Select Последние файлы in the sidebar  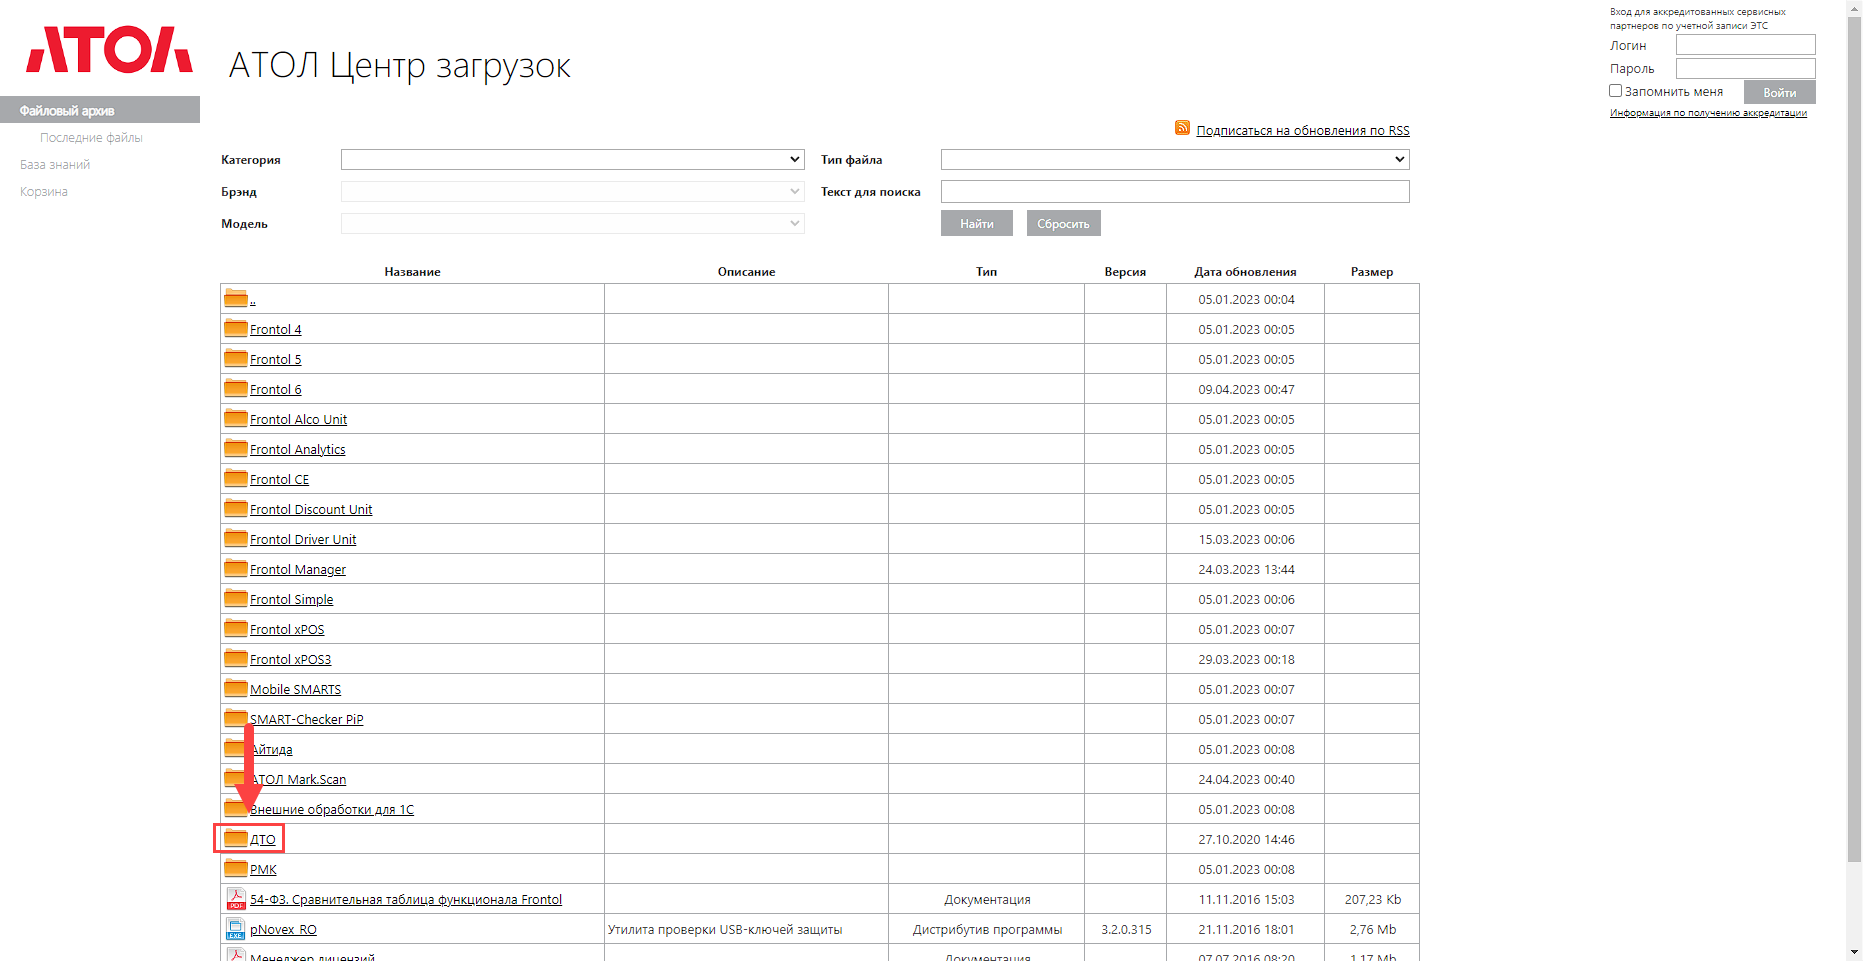(91, 138)
